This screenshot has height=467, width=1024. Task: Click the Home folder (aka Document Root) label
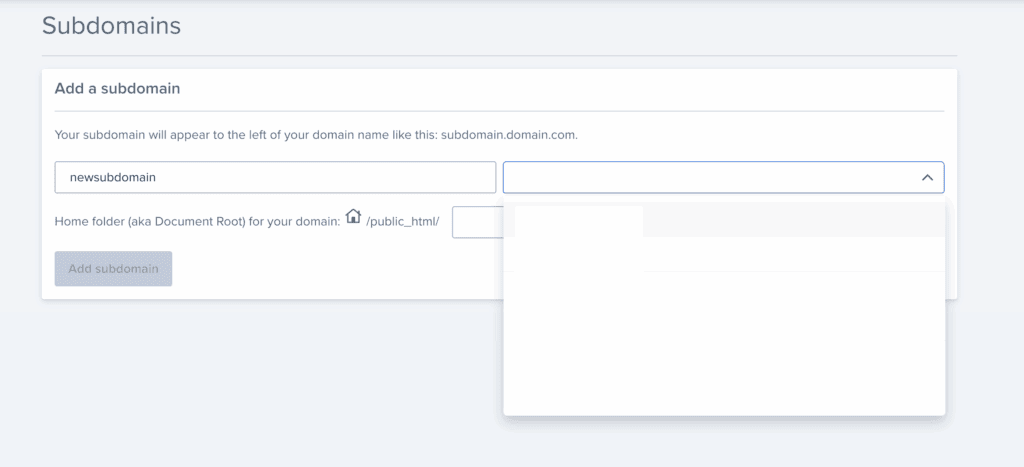coord(197,221)
